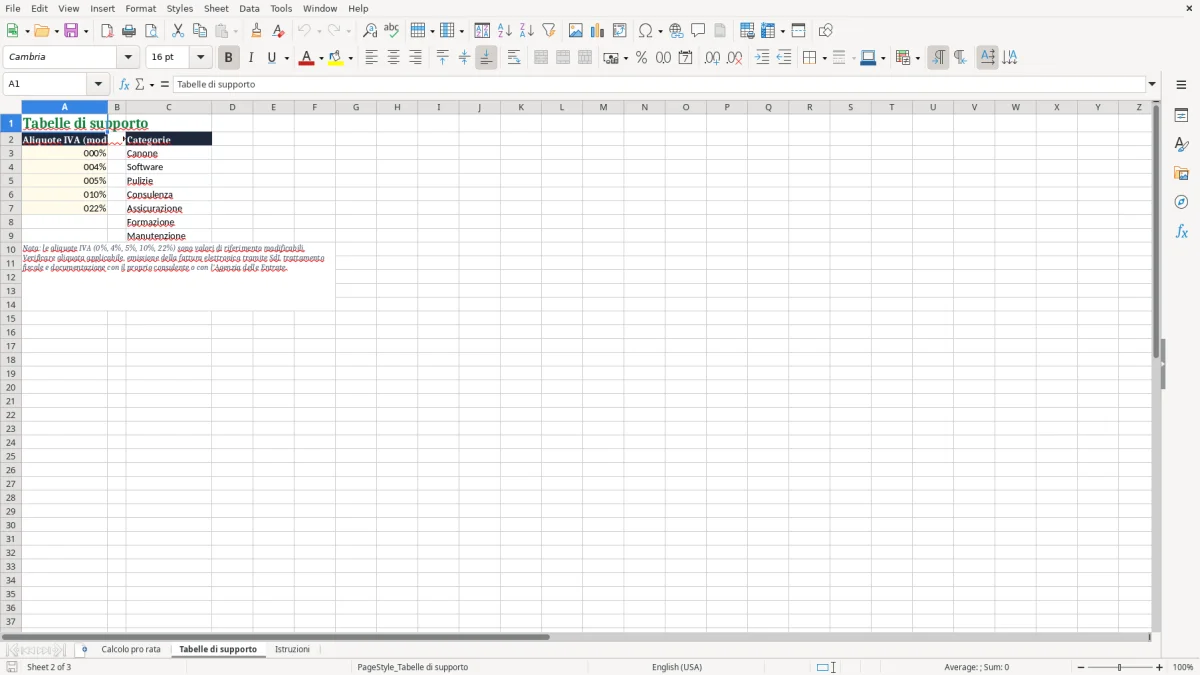
Task: Run the Spelling check icon
Action: [x=392, y=31]
